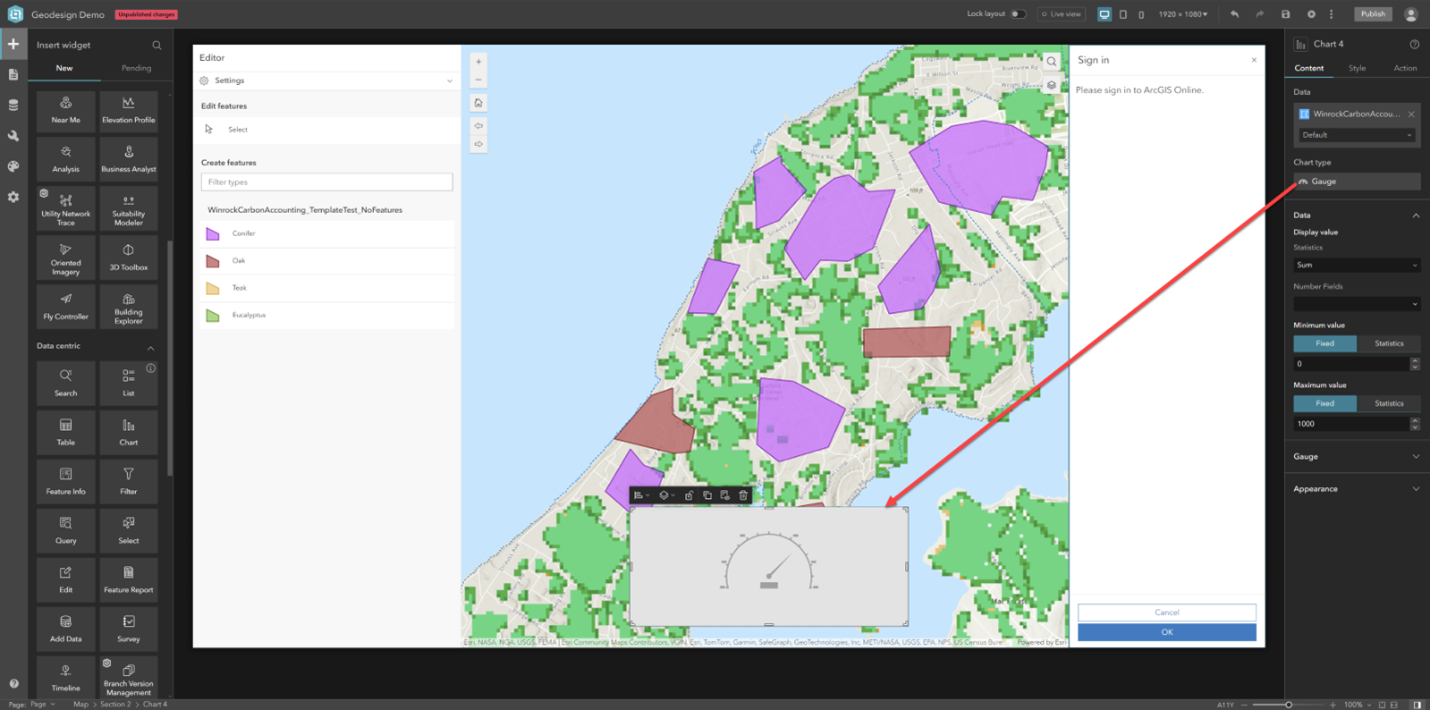Click the map zoom in button
Viewport: 1430px width, 710px height.
click(x=479, y=62)
